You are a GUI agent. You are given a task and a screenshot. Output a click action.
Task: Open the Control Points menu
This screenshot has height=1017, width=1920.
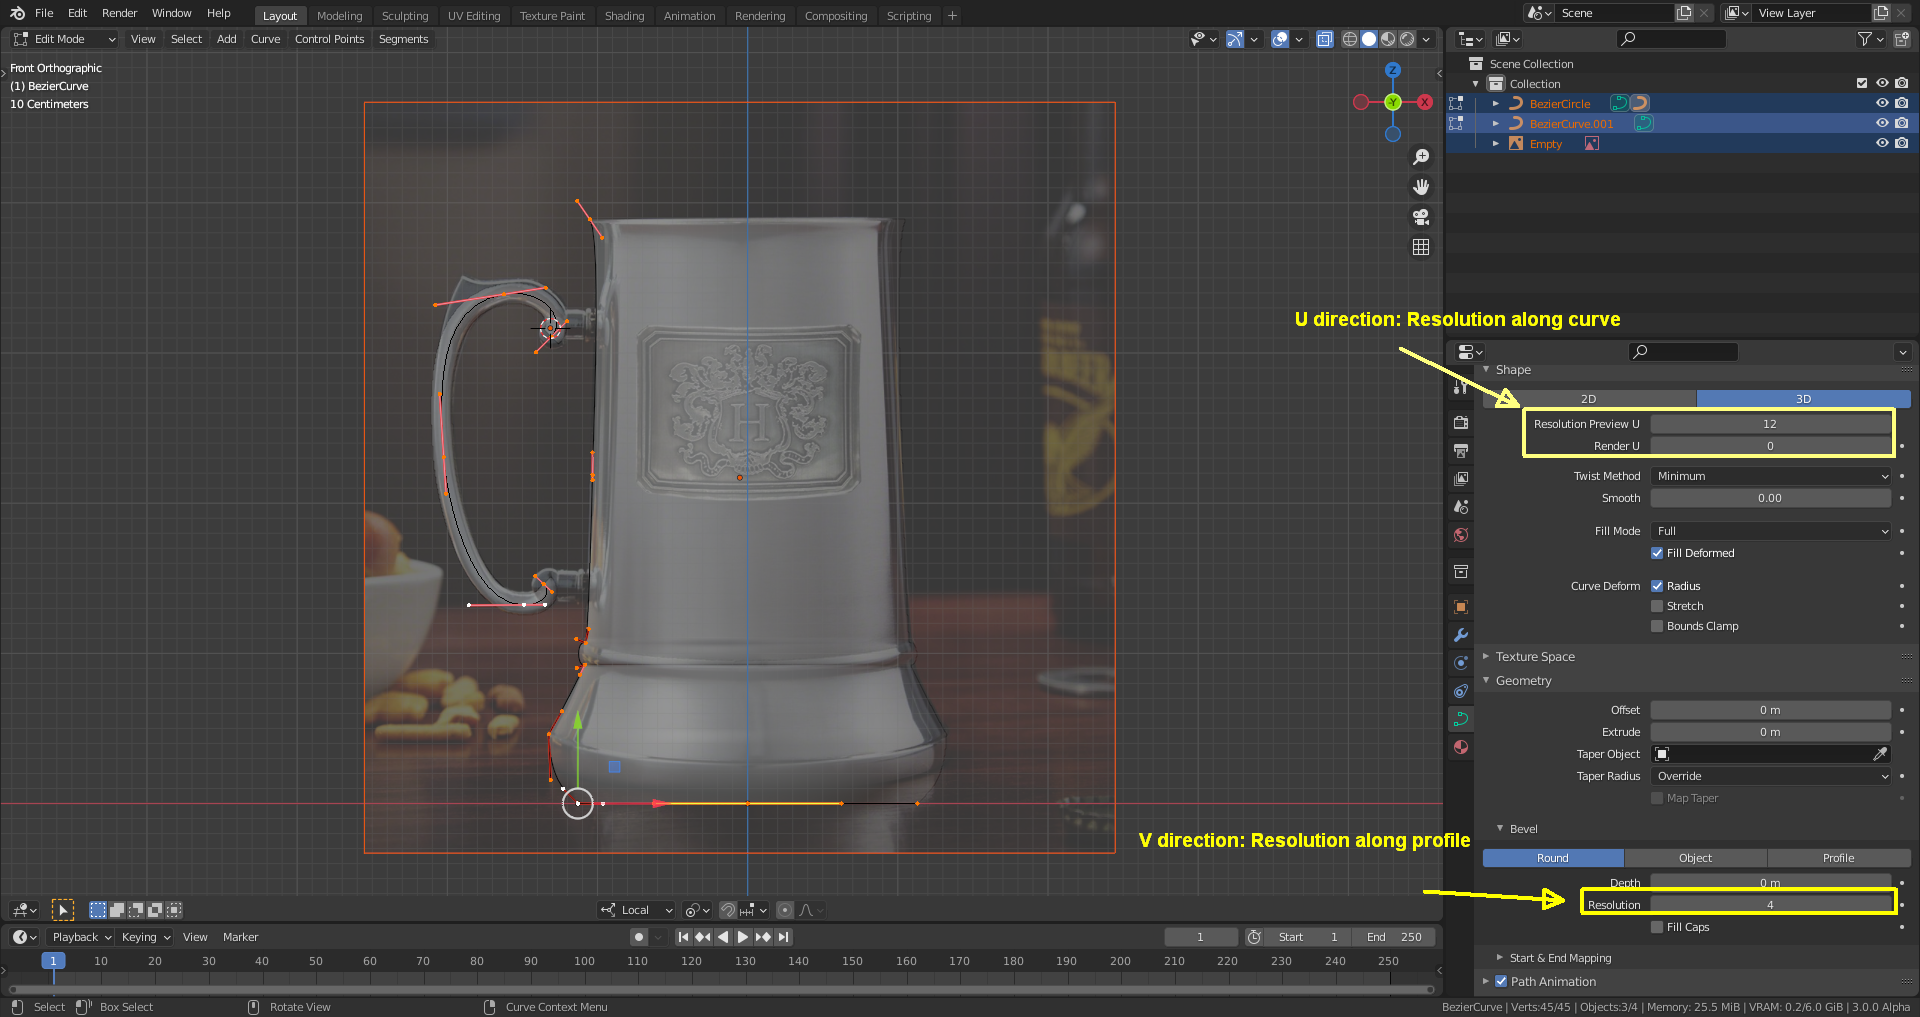(330, 39)
